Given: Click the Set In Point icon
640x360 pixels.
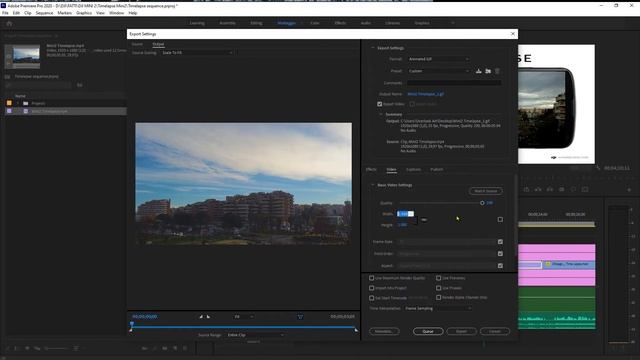Looking at the screenshot, I should point(201,316).
